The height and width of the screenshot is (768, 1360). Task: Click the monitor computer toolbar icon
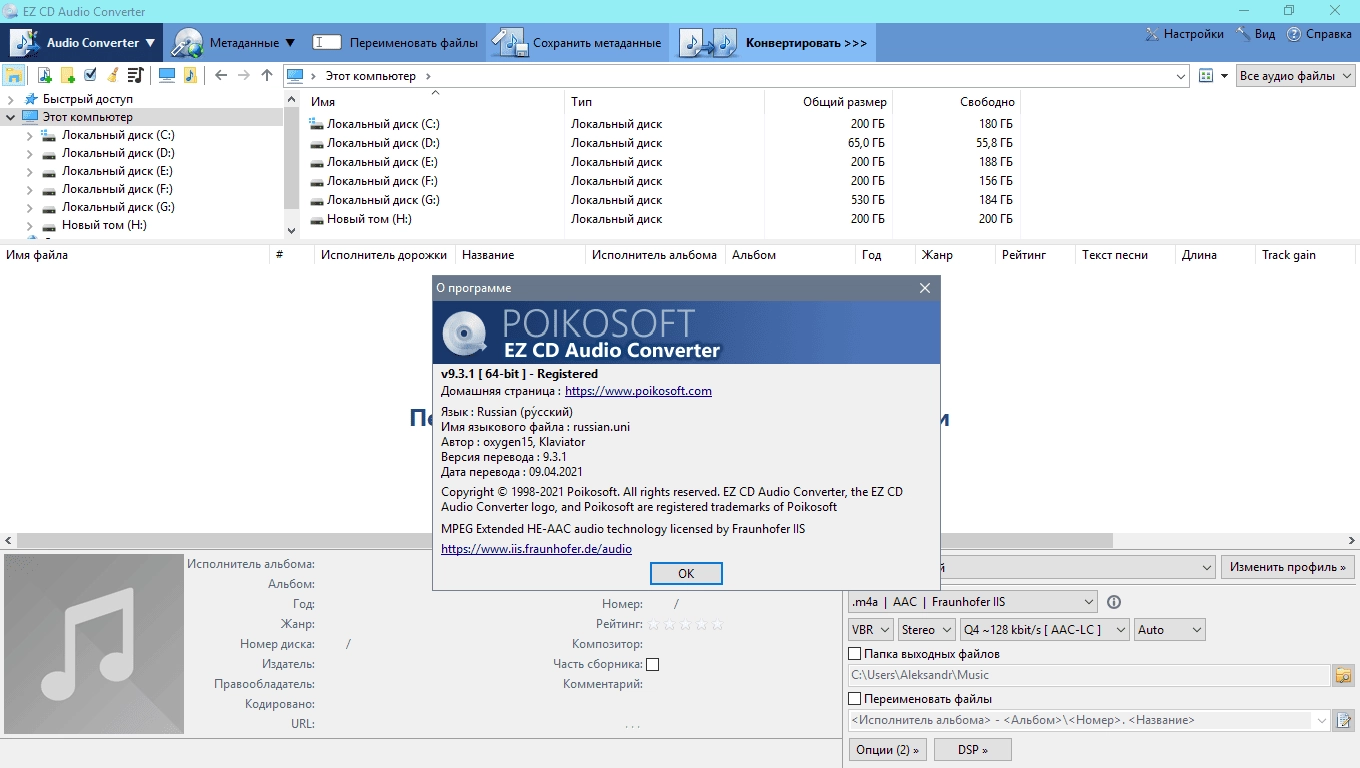pos(167,75)
